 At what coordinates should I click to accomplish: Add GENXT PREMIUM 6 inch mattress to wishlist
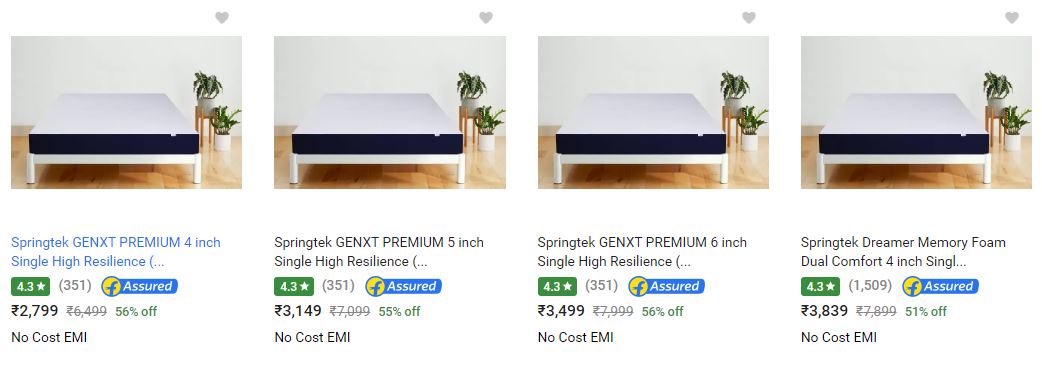749,18
